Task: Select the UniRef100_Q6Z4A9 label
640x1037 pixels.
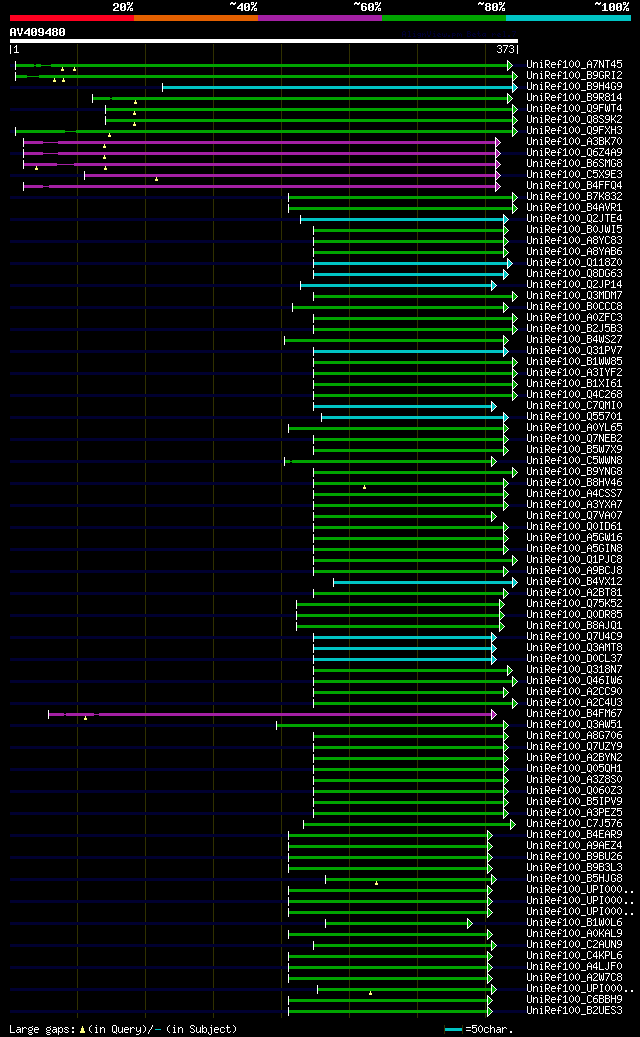Action: pyautogui.click(x=574, y=153)
